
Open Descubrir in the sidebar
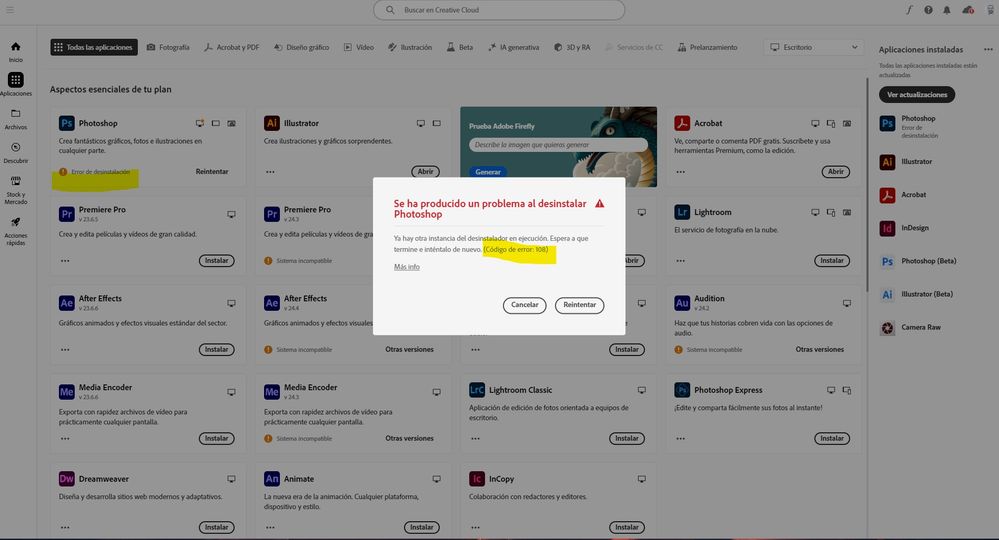click(15, 153)
